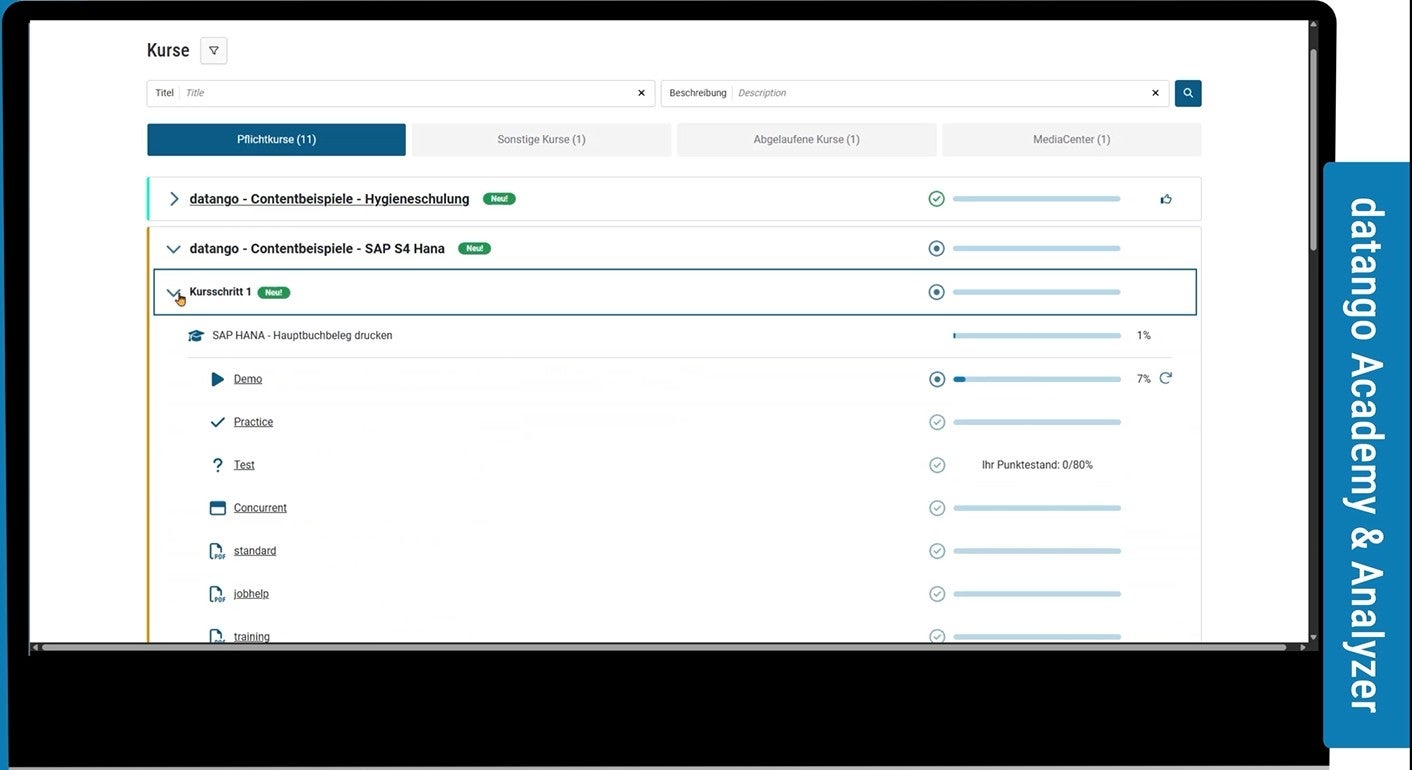Image resolution: width=1412 pixels, height=770 pixels.
Task: Open the Practice link
Action: [x=254, y=422]
